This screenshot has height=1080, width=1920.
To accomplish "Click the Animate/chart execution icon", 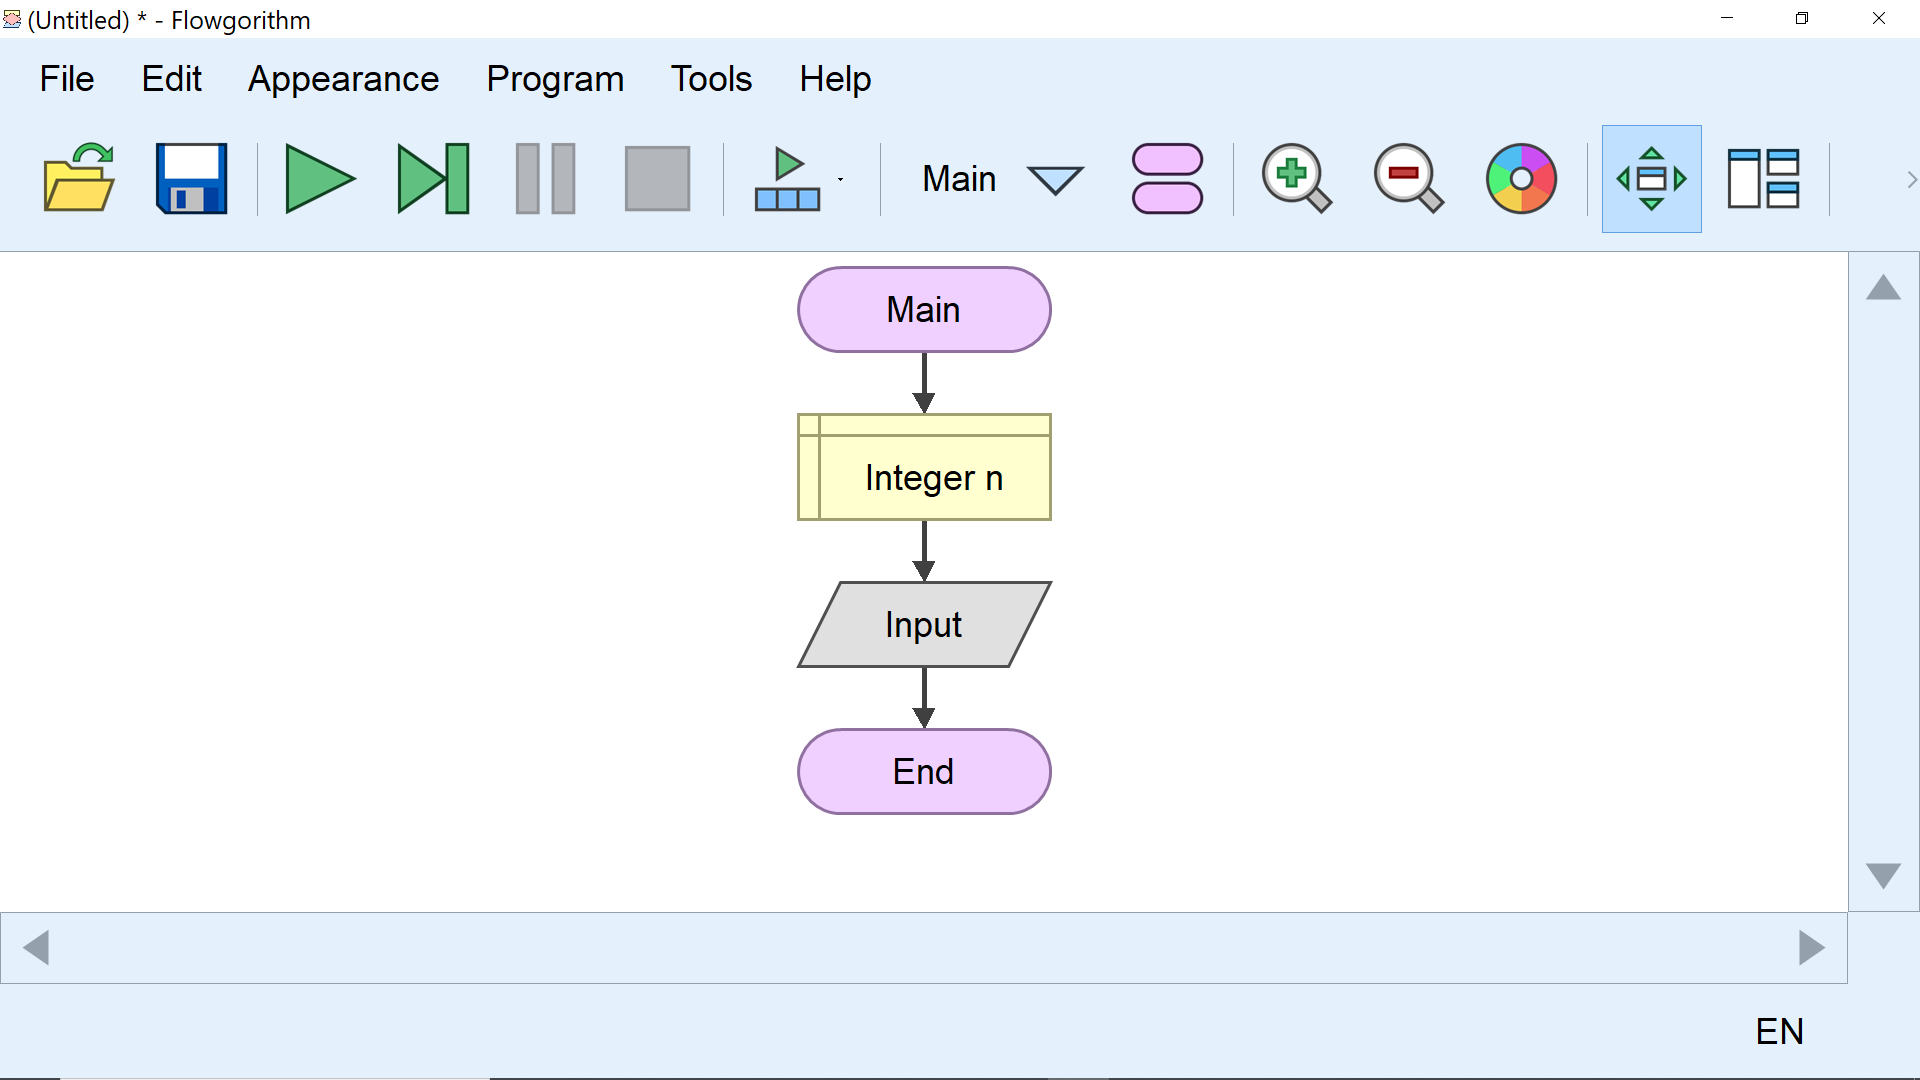I will point(787,178).
